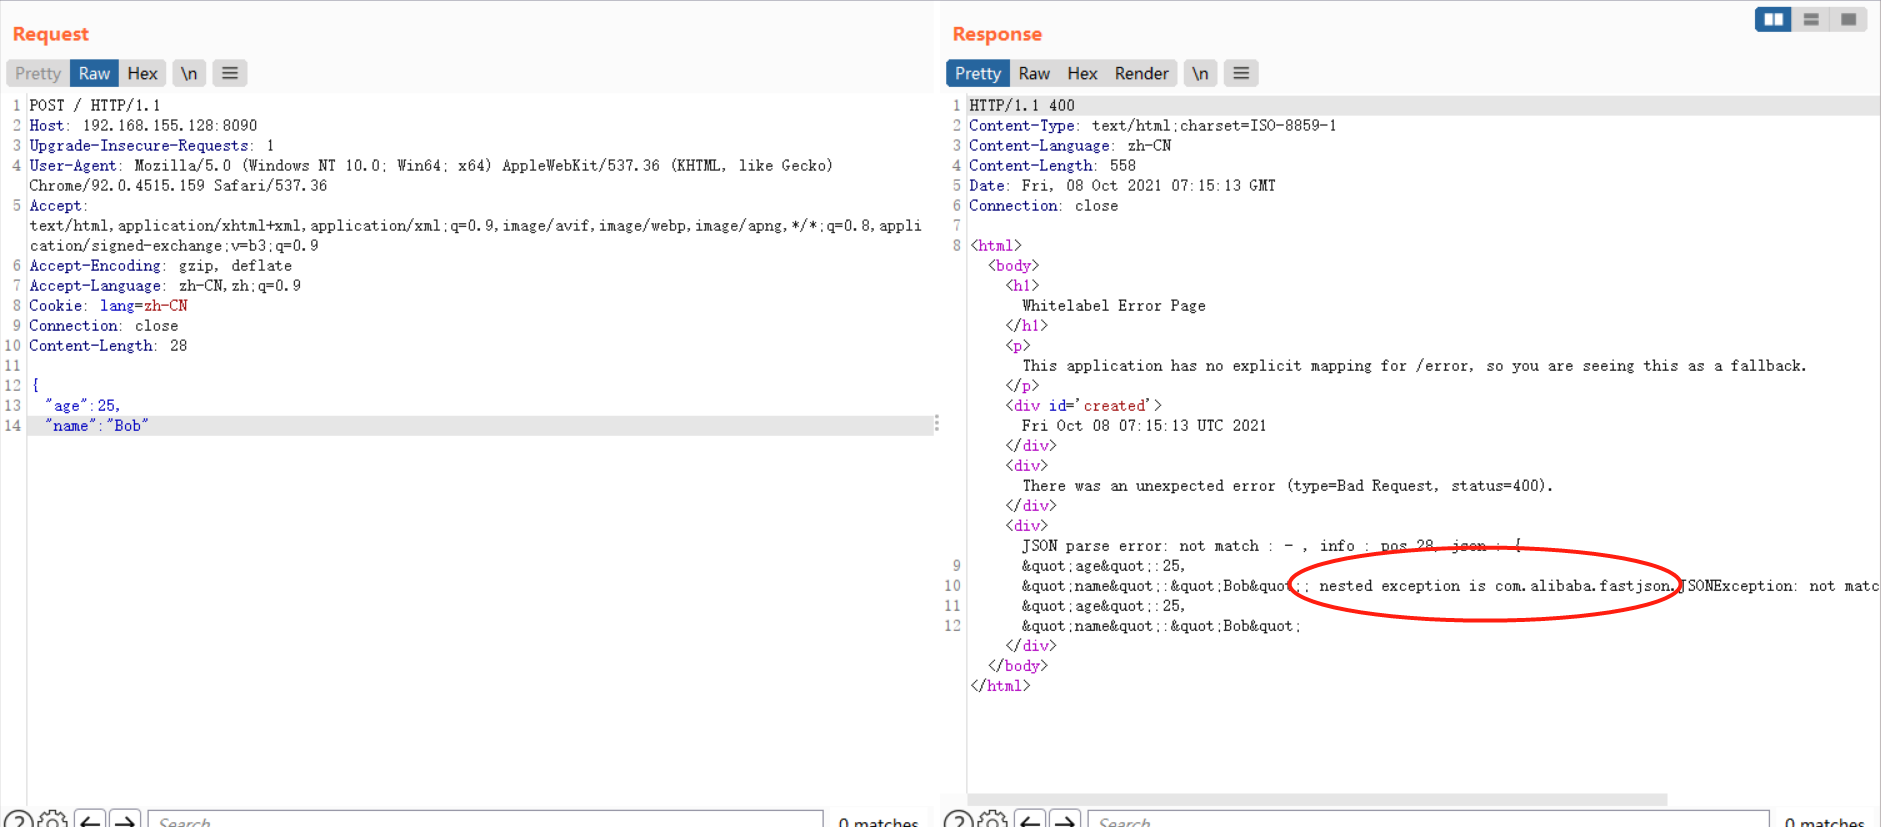Open the Hex tab in Response panel
The image size is (1881, 827).
coord(1082,73)
